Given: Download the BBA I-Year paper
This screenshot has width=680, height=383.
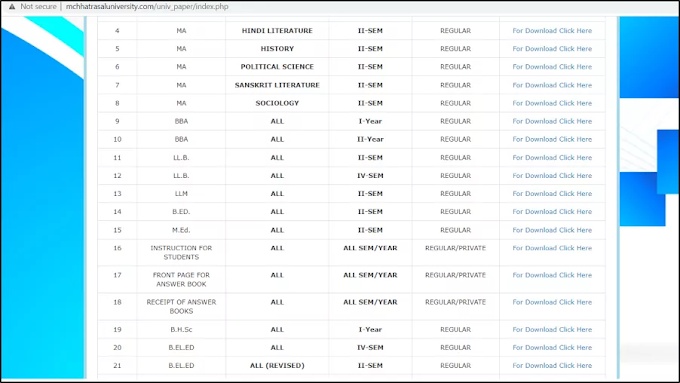Looking at the screenshot, I should click(552, 121).
